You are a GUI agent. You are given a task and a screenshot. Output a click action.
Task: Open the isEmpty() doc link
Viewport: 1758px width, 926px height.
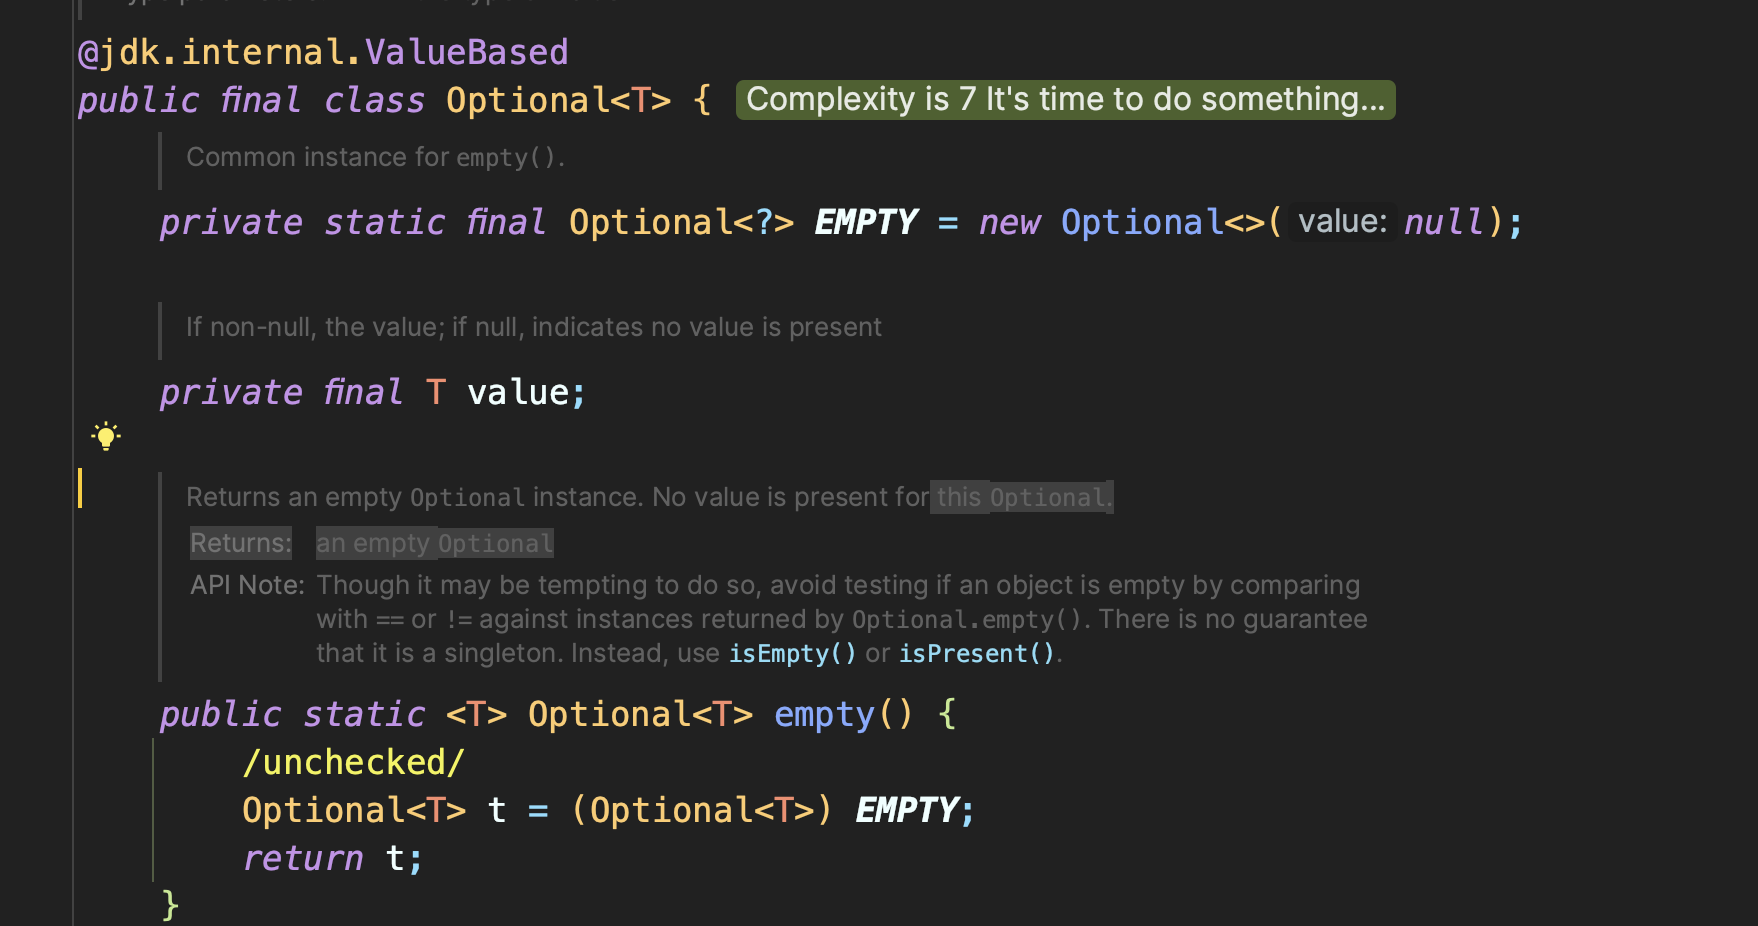(x=792, y=654)
